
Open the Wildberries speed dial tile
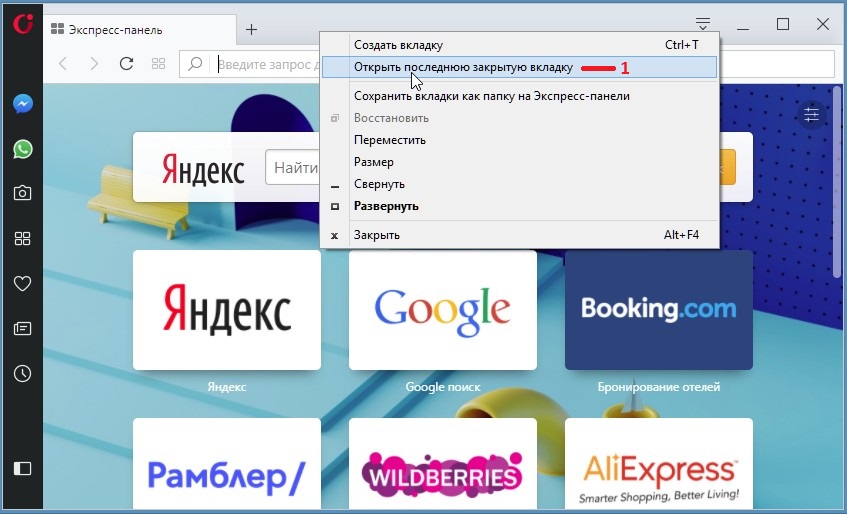click(443, 463)
